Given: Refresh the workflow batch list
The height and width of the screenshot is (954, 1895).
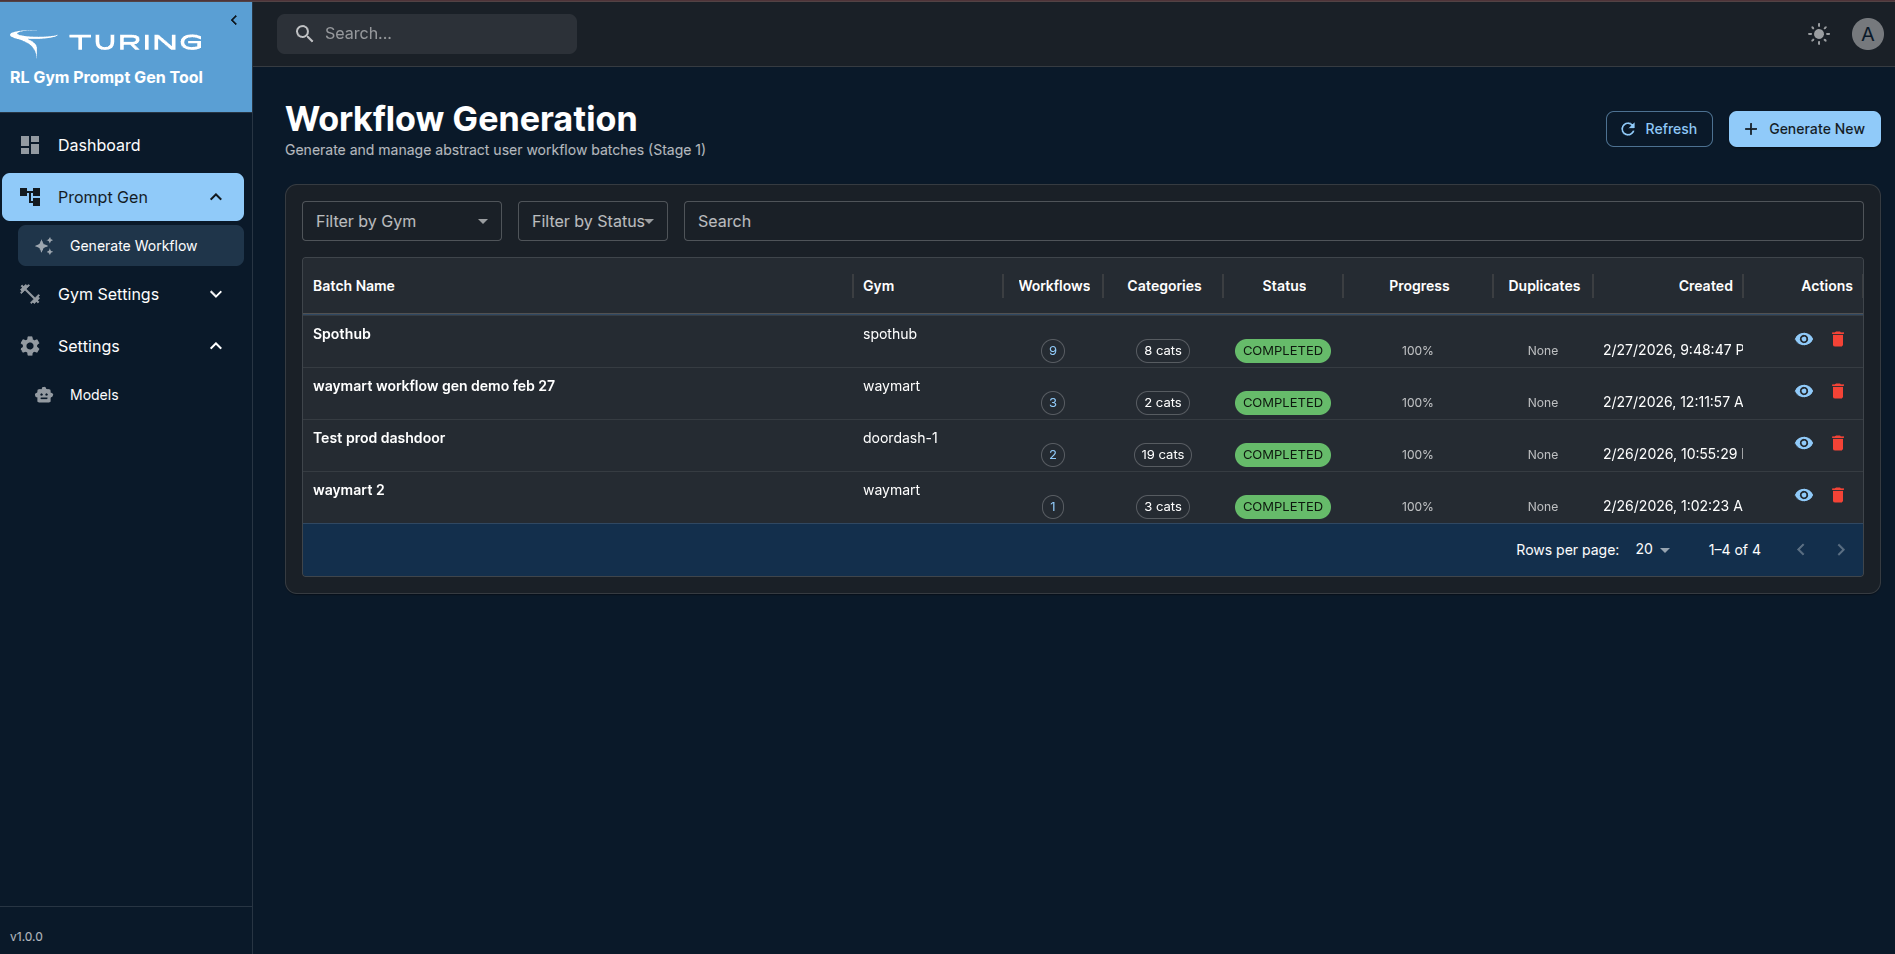Looking at the screenshot, I should tap(1658, 129).
